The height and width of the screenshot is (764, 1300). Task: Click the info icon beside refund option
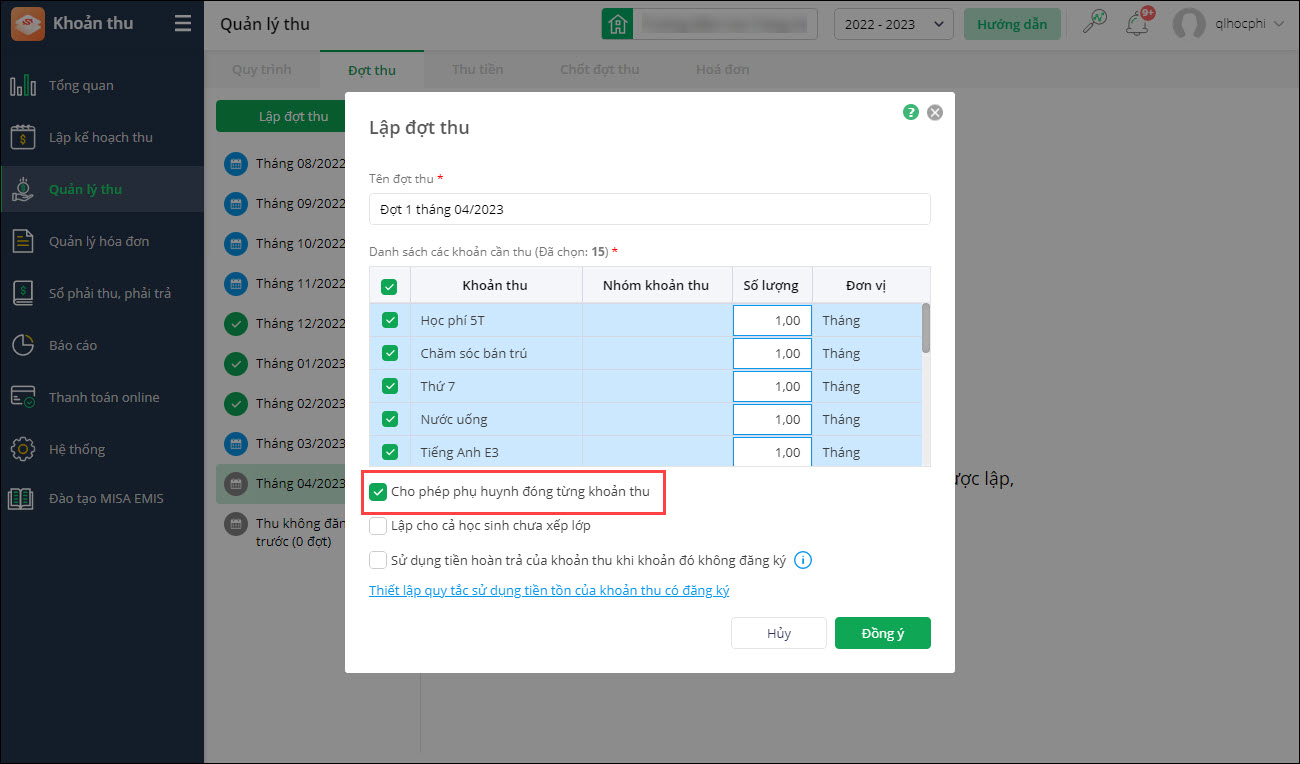[802, 560]
